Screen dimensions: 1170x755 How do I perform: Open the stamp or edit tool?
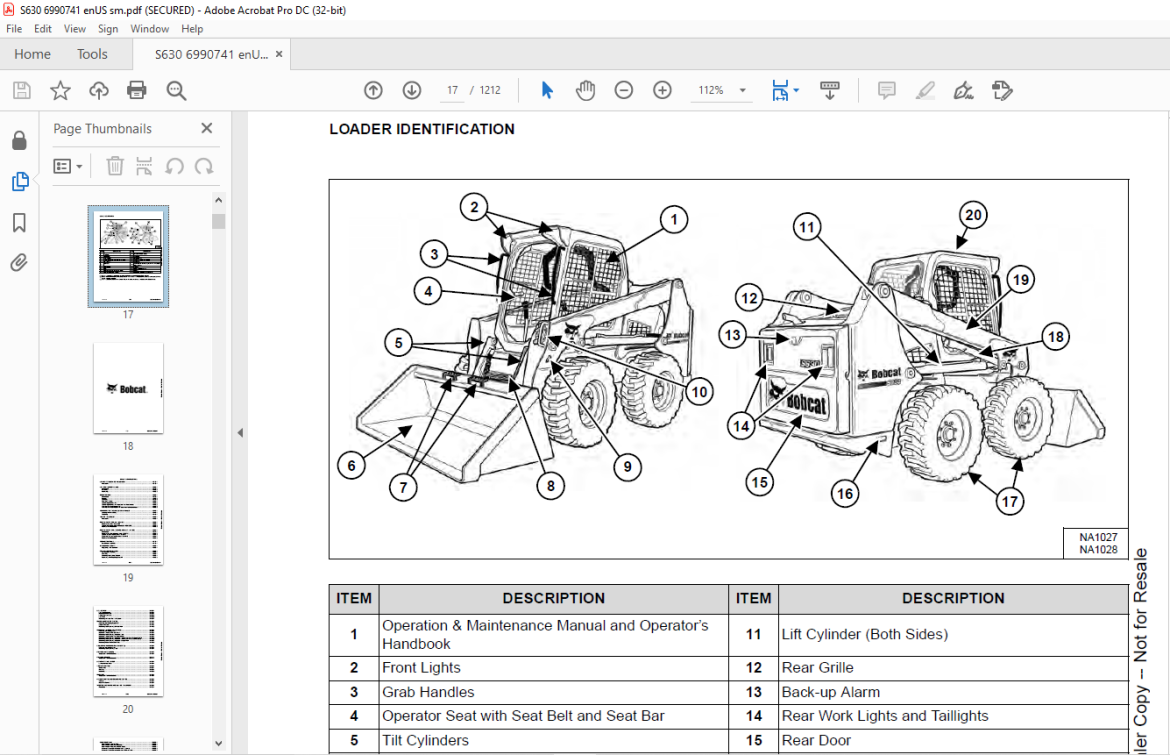[x=1002, y=90]
